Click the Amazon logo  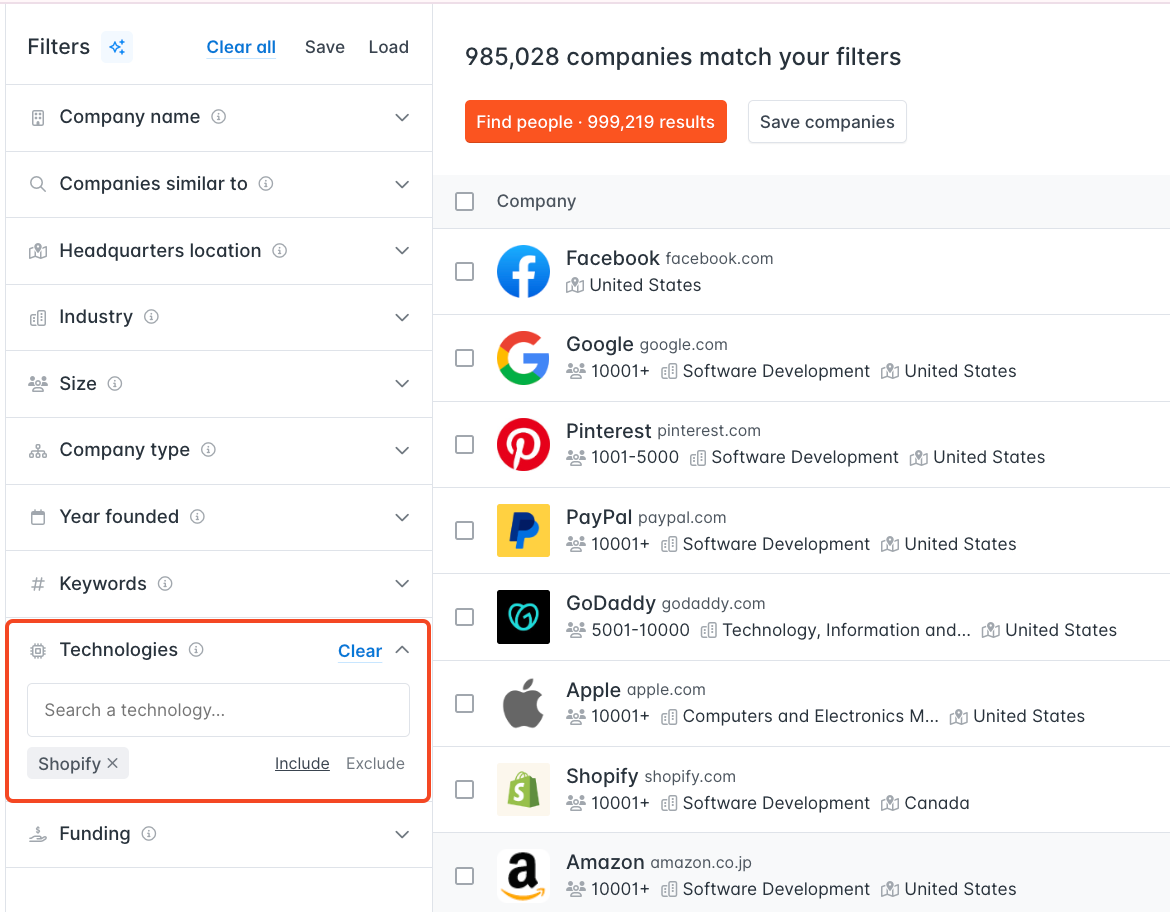523,875
